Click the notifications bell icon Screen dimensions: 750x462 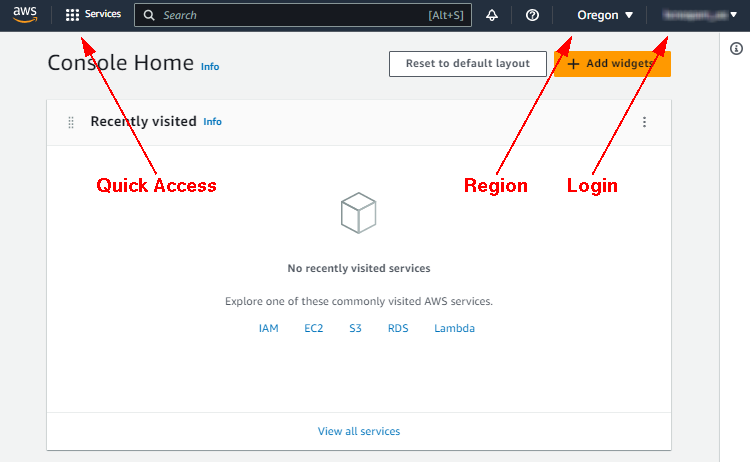click(492, 16)
